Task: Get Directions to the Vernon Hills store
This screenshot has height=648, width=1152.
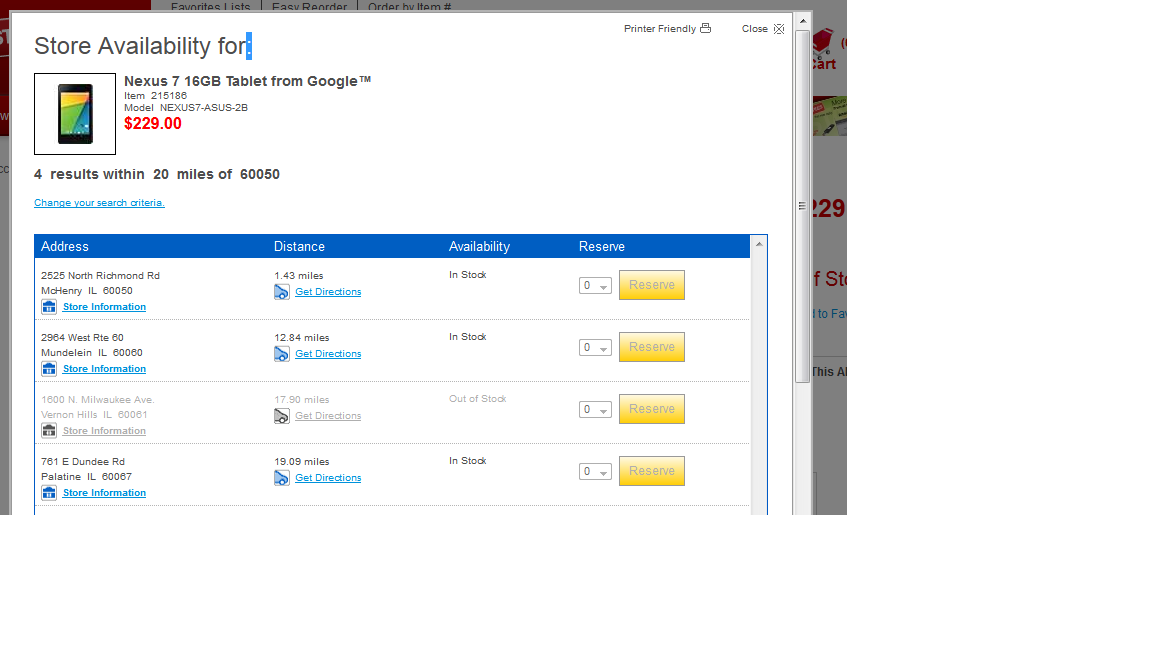Action: 328,416
